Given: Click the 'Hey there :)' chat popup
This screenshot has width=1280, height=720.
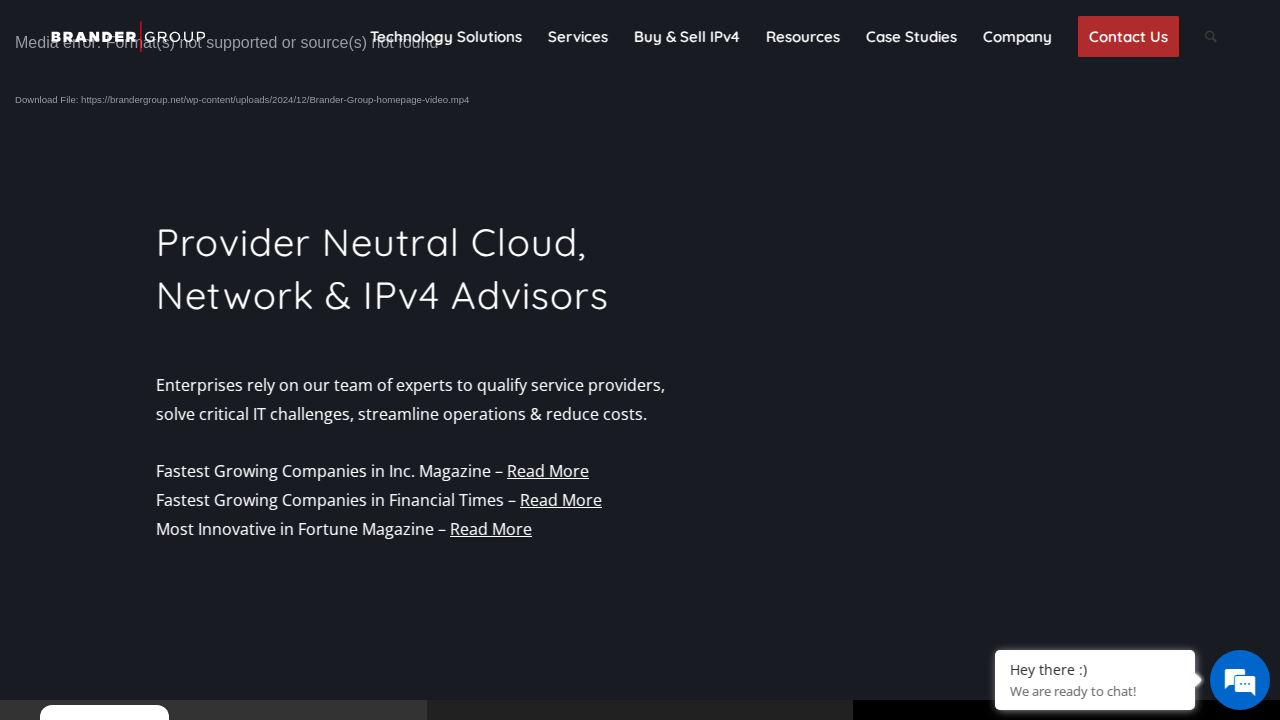Looking at the screenshot, I should (1095, 680).
